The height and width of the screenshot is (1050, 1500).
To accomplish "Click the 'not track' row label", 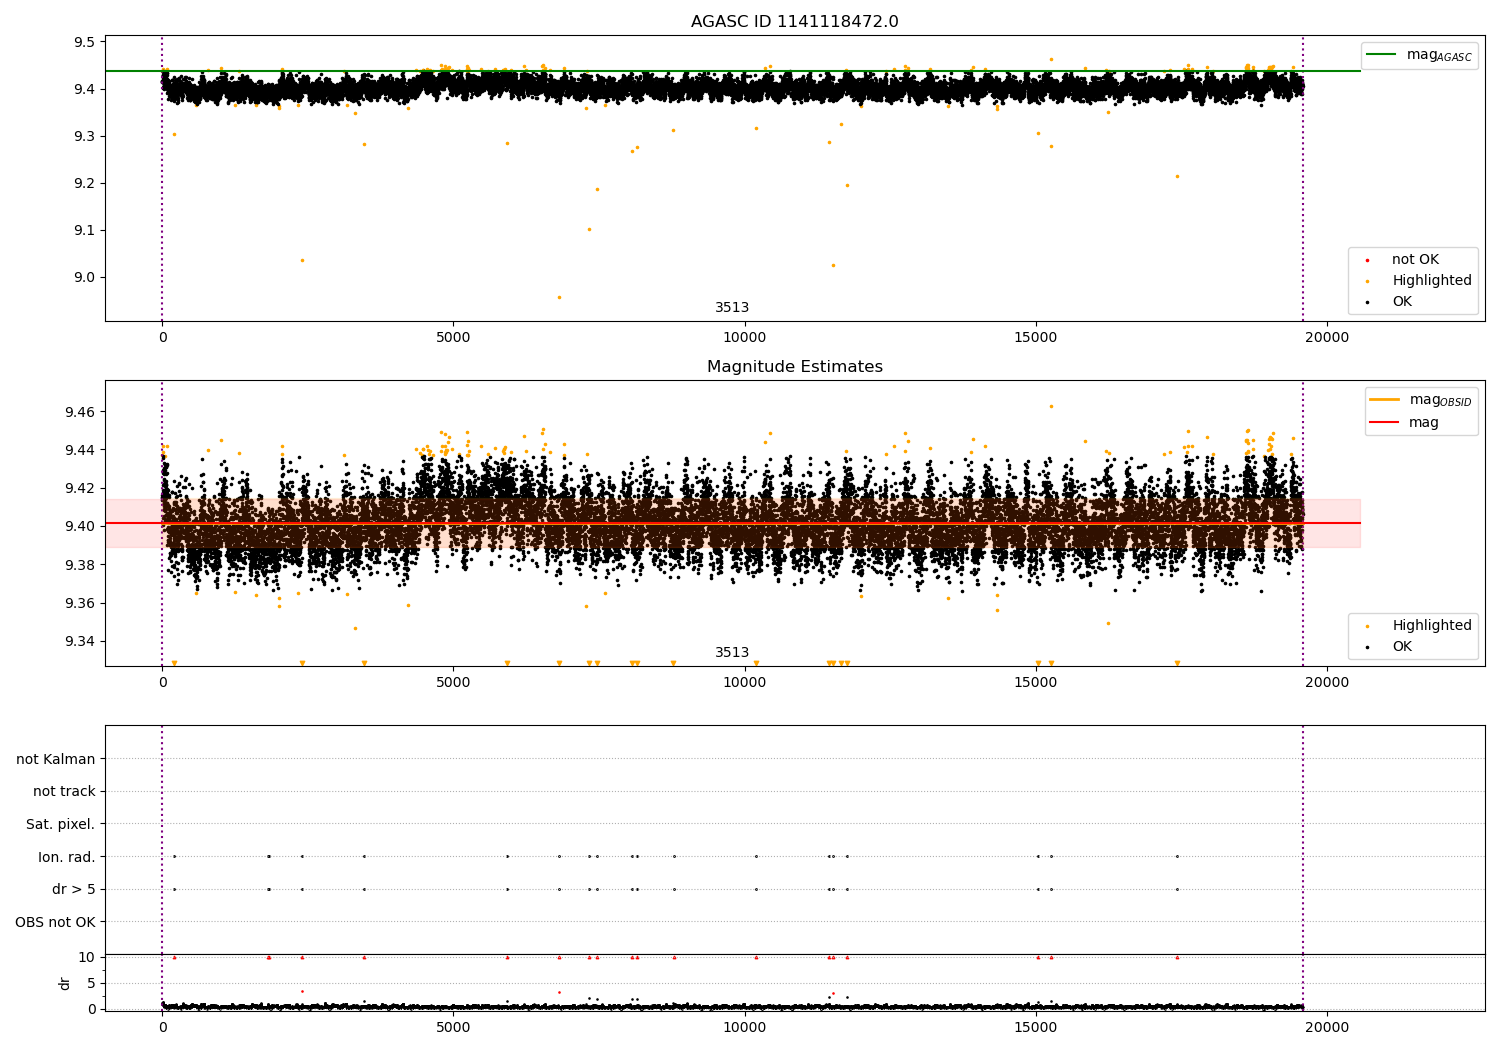I will tap(64, 792).
